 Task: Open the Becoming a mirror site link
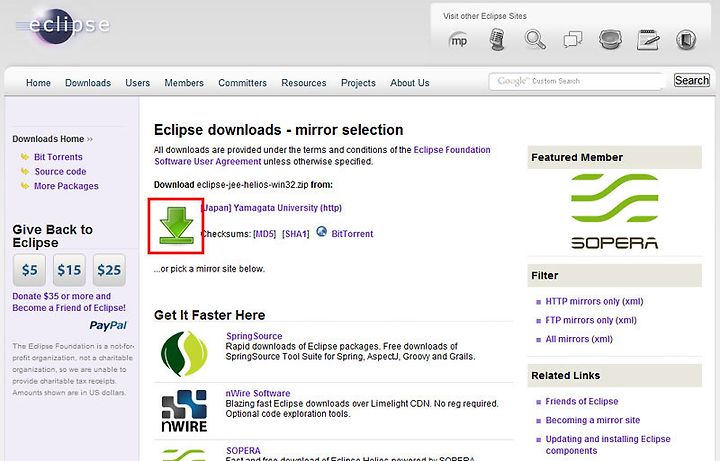click(592, 420)
